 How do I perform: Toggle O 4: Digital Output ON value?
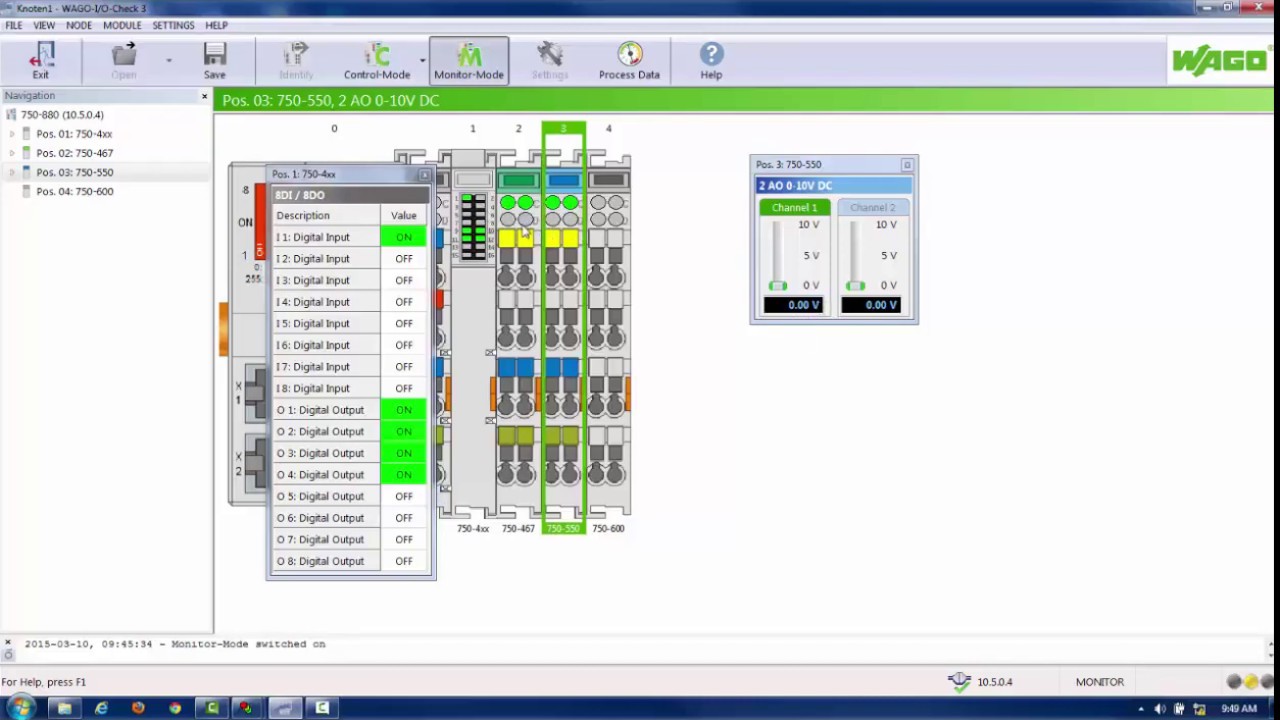[404, 475]
